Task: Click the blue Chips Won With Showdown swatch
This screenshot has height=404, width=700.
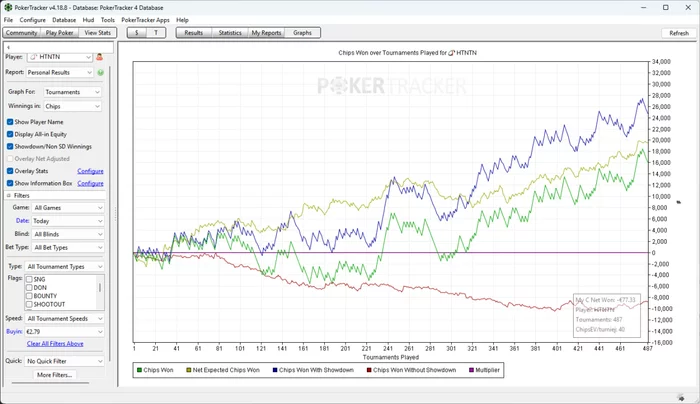Action: click(275, 370)
